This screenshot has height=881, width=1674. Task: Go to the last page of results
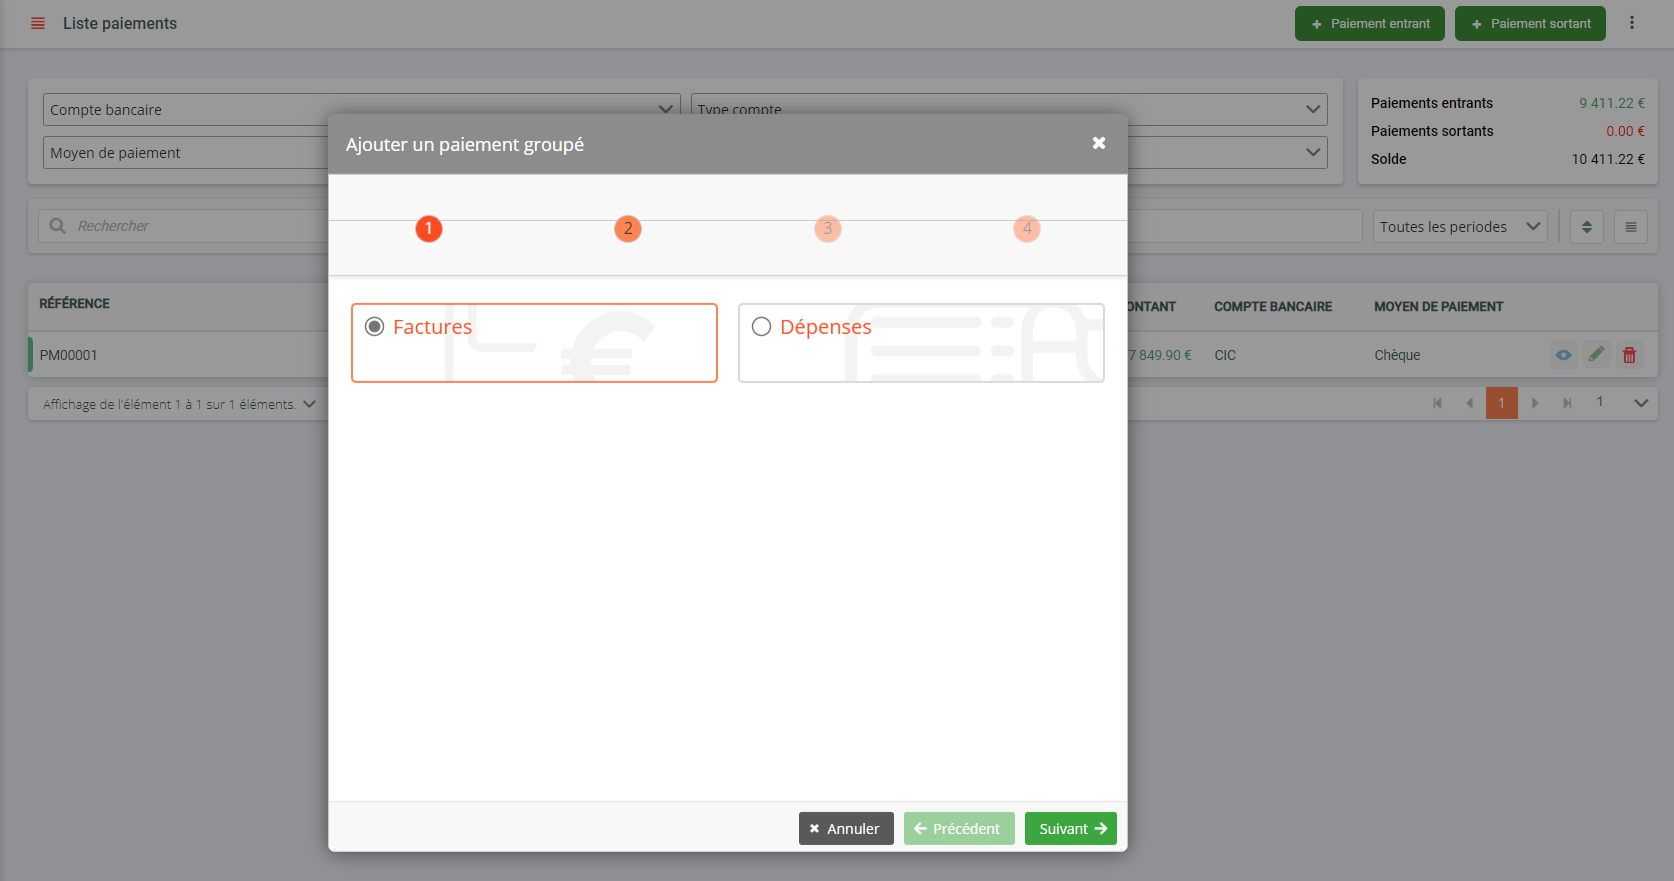pyautogui.click(x=1567, y=403)
